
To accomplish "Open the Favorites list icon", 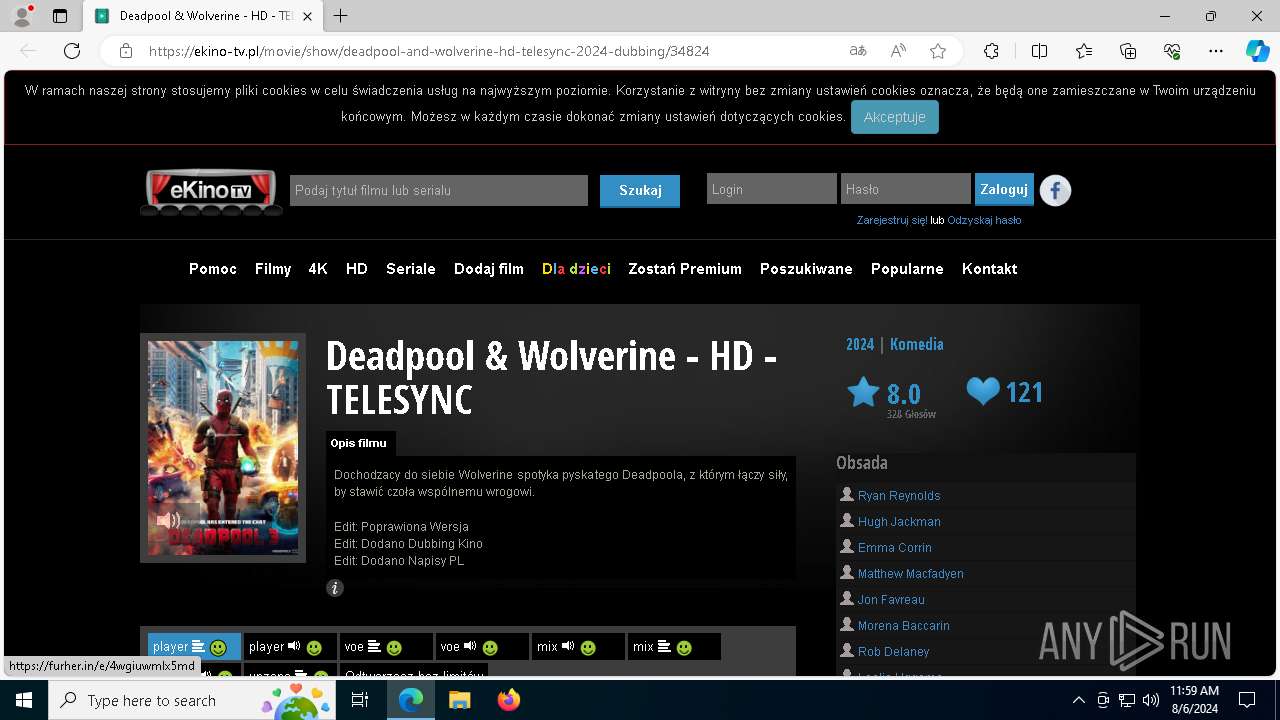I will pyautogui.click(x=1084, y=51).
